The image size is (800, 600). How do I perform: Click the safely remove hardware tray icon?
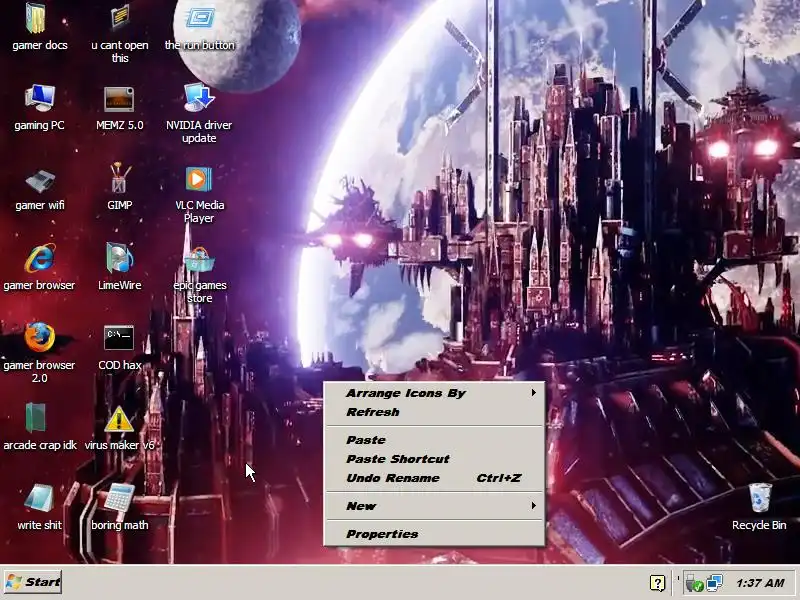[694, 583]
